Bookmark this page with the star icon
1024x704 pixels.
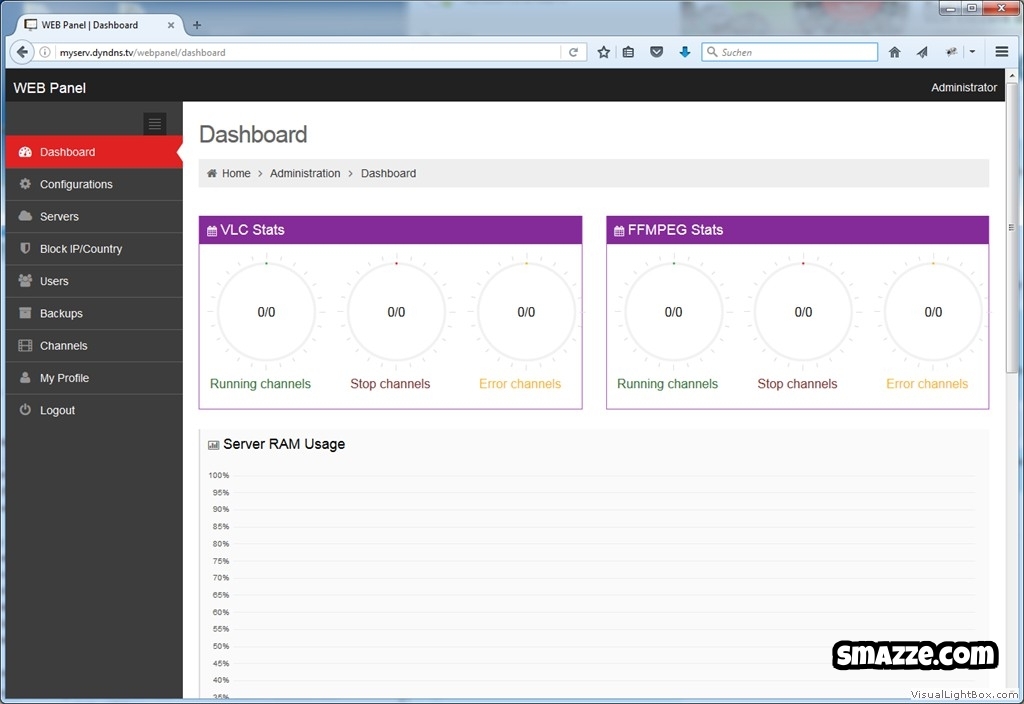pyautogui.click(x=603, y=52)
